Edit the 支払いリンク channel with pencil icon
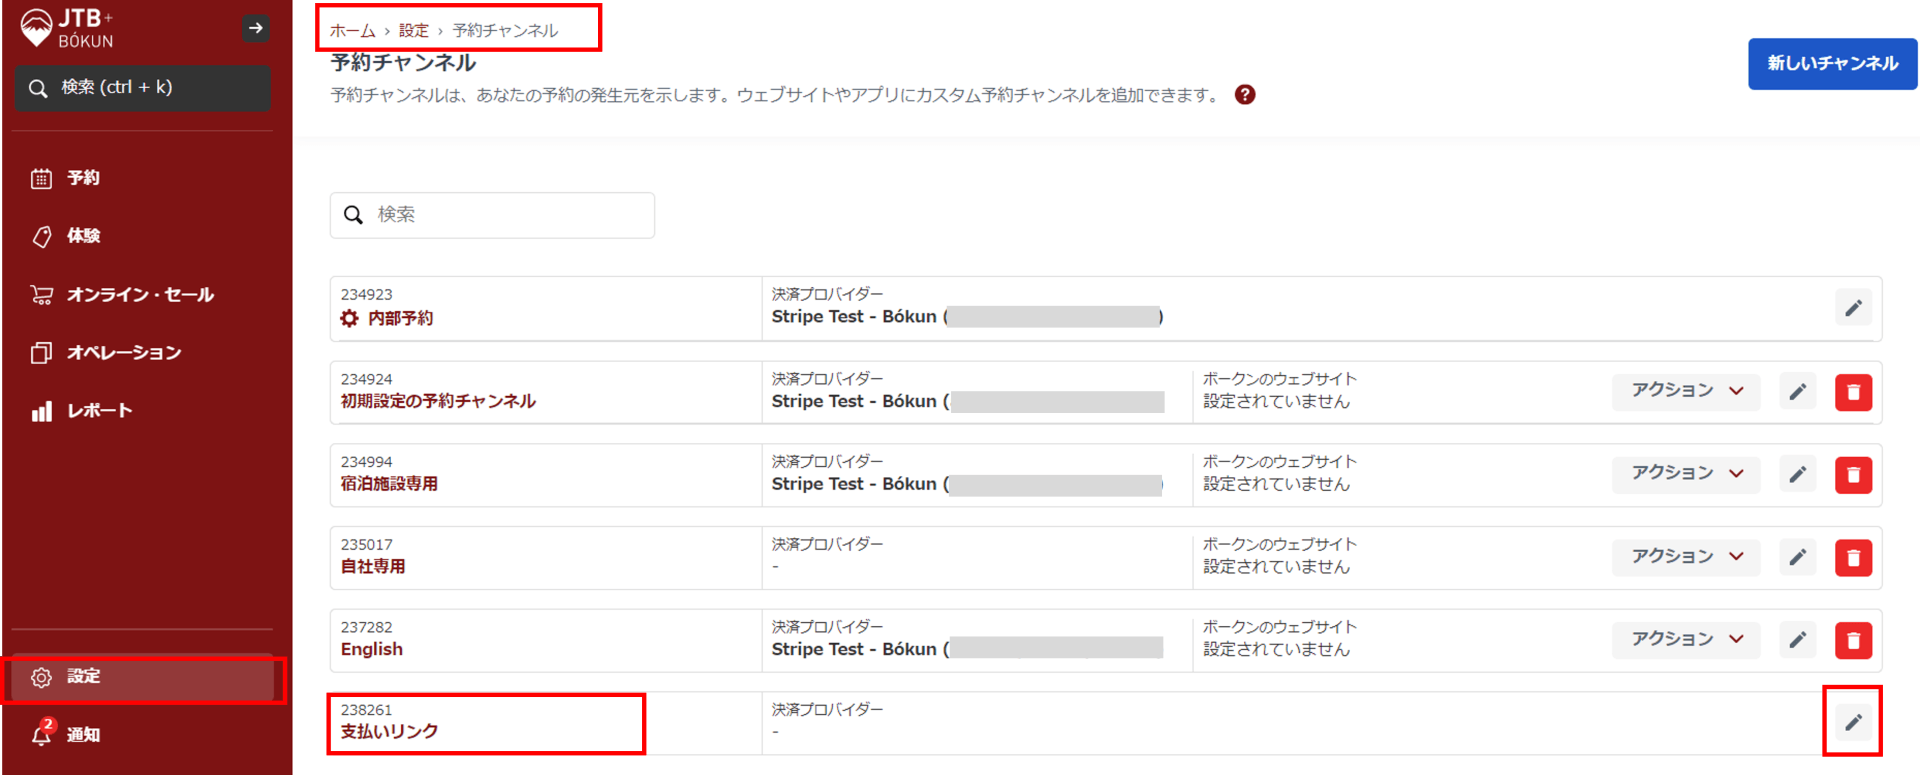 (1853, 722)
